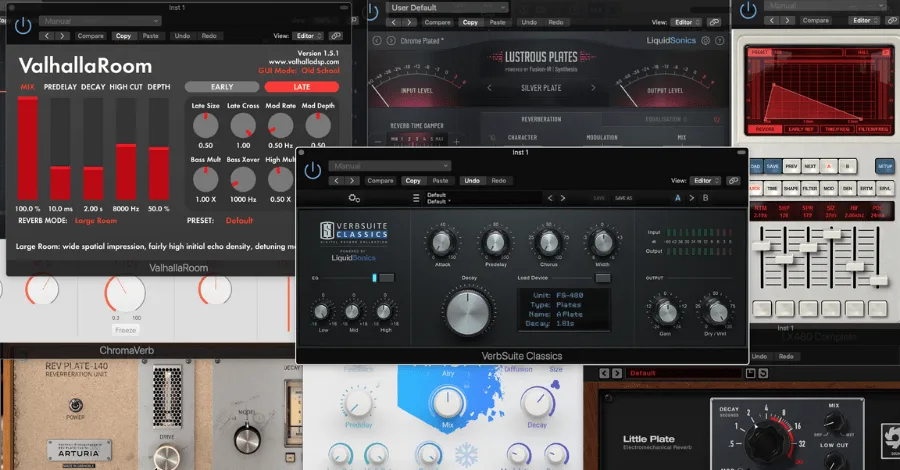
Task: Click the link icon in Lustrous Plates header
Action: click(713, 22)
